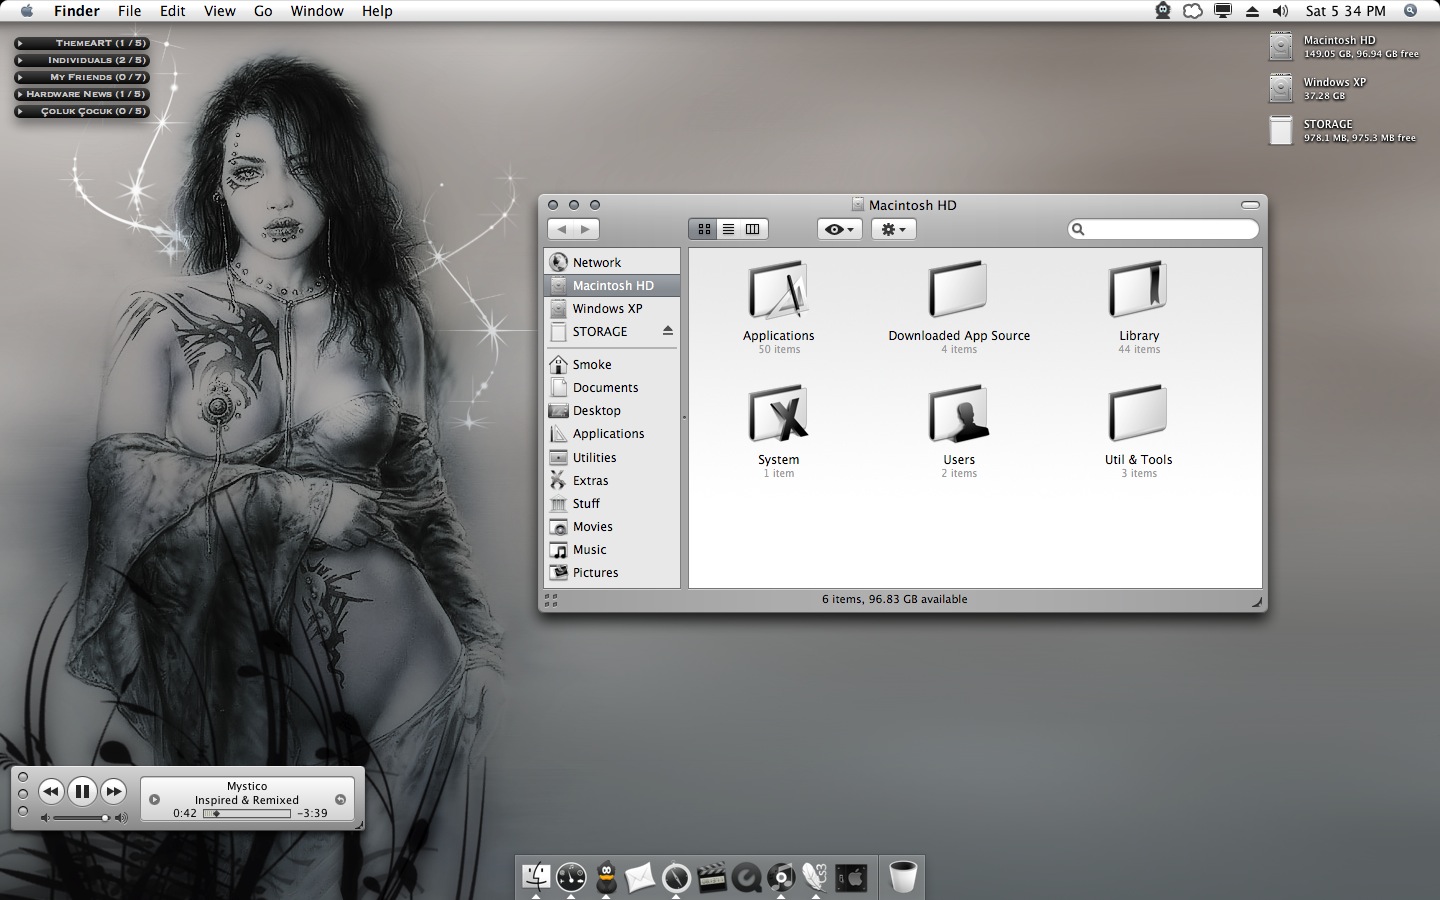
Task: Click the loud speaker icon in iTunes
Action: pos(121,818)
